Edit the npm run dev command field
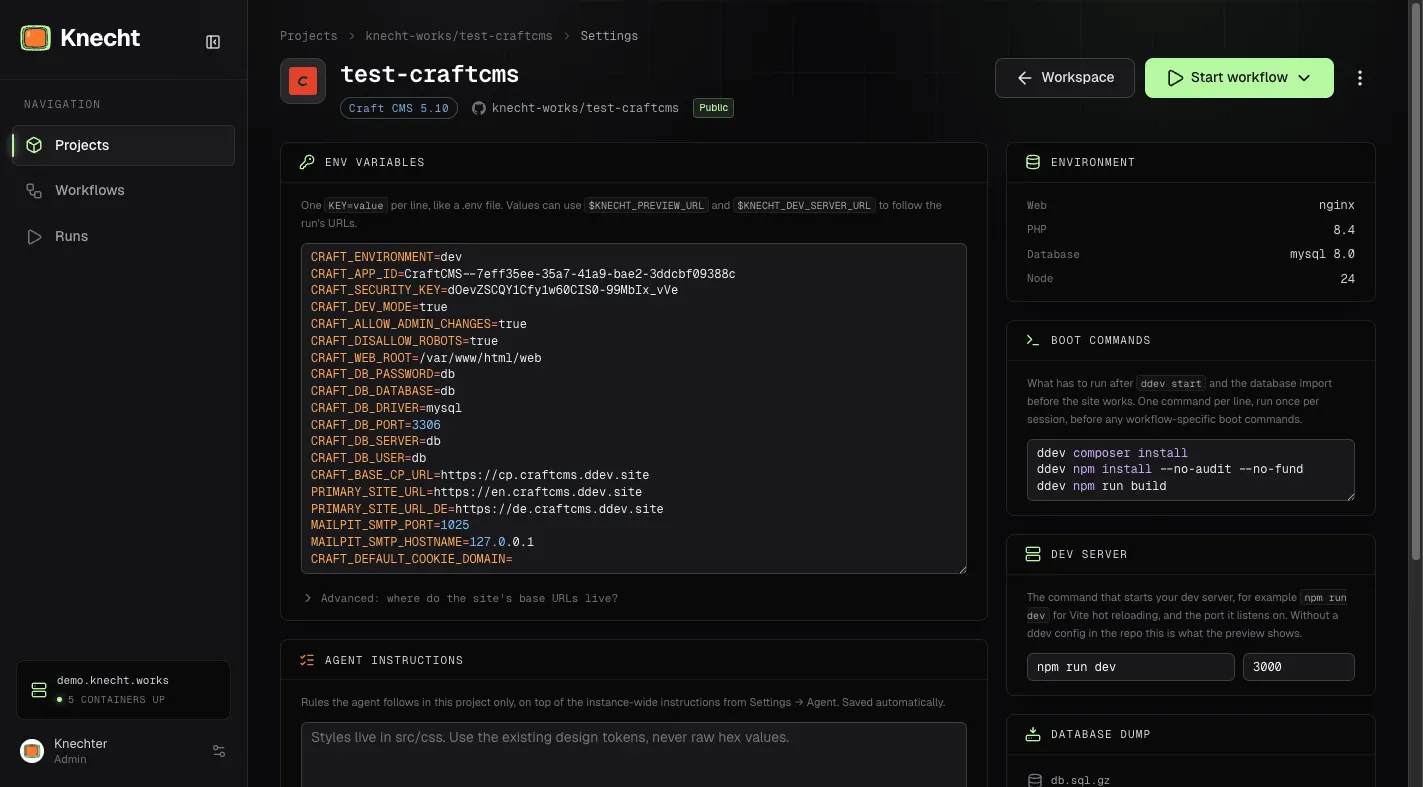The width and height of the screenshot is (1423, 787). 1131,667
